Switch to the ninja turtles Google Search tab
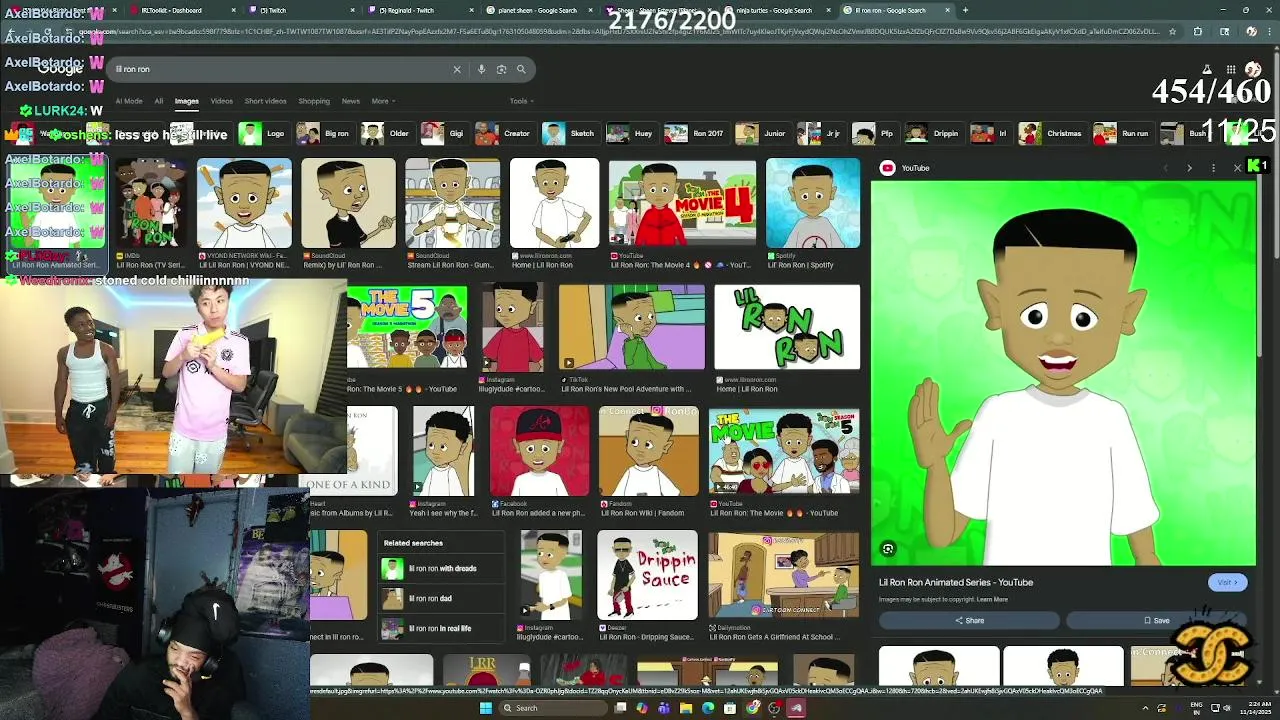This screenshot has width=1280, height=720. click(776, 10)
